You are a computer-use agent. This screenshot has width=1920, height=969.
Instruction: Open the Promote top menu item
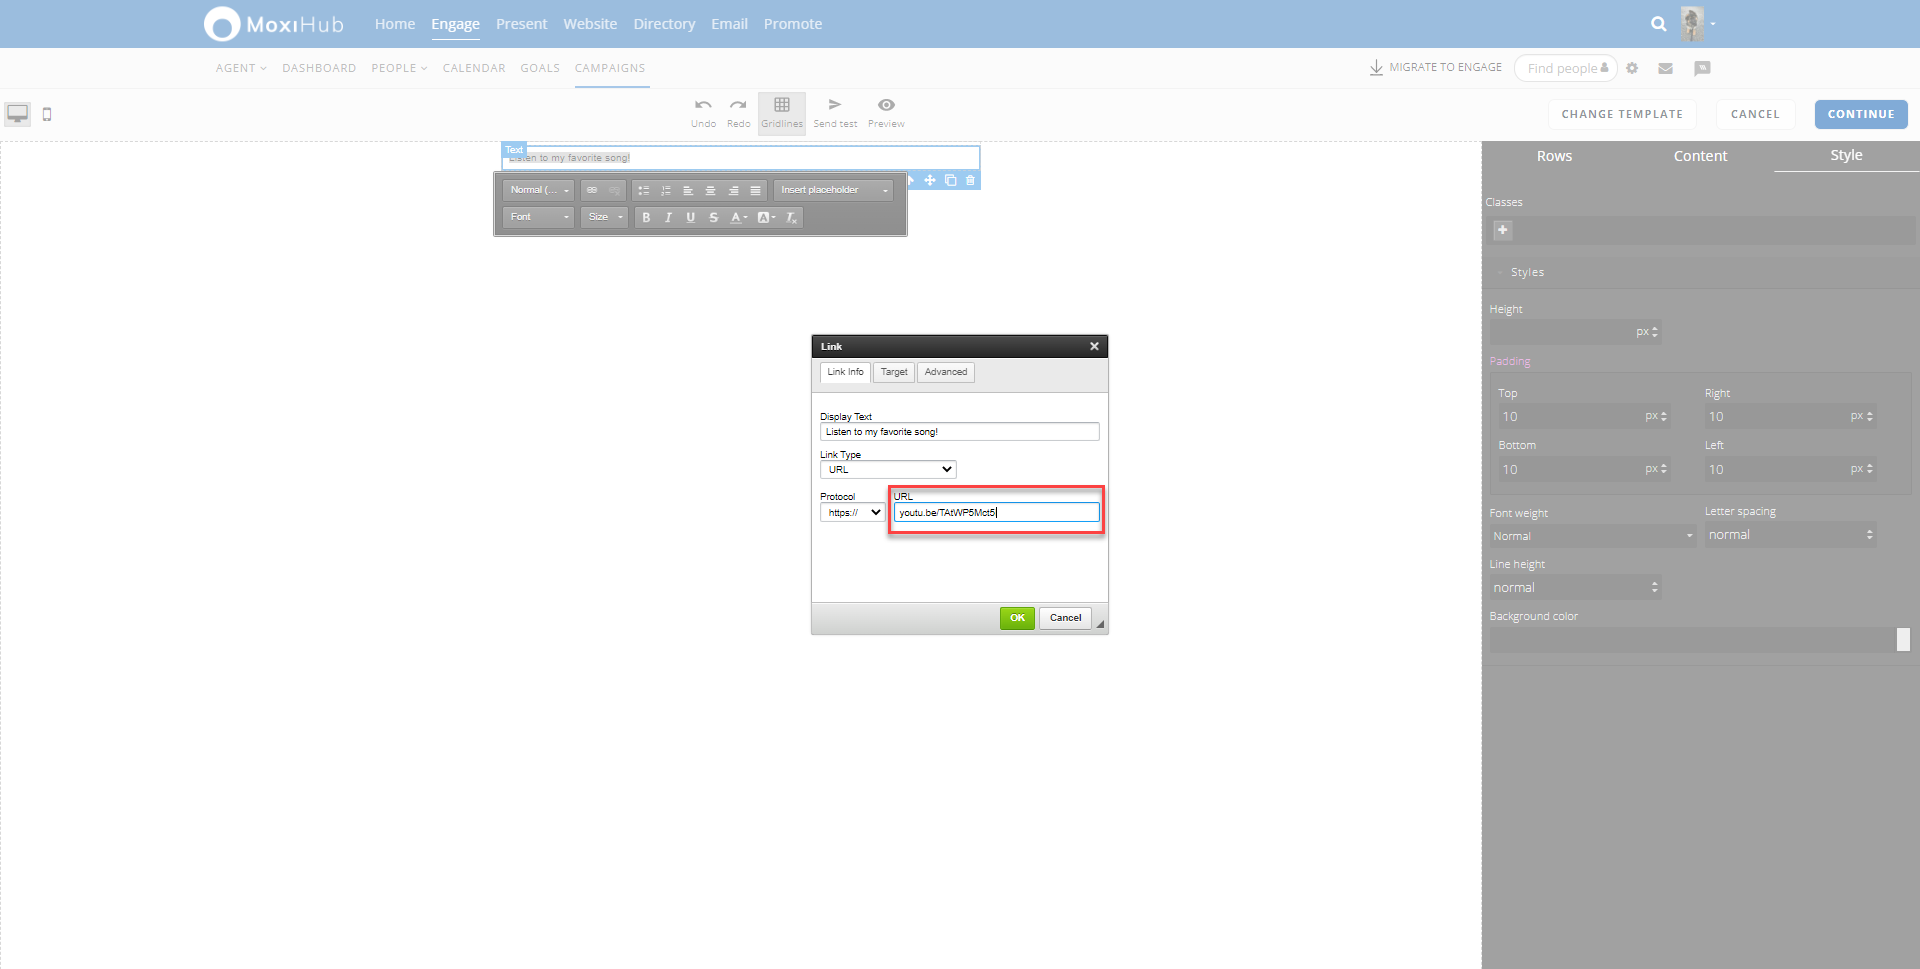pyautogui.click(x=793, y=24)
